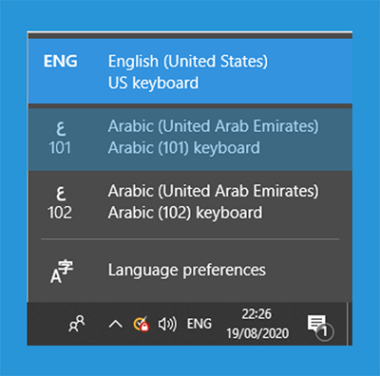Click the date 19/08/2020

pyautogui.click(x=257, y=333)
